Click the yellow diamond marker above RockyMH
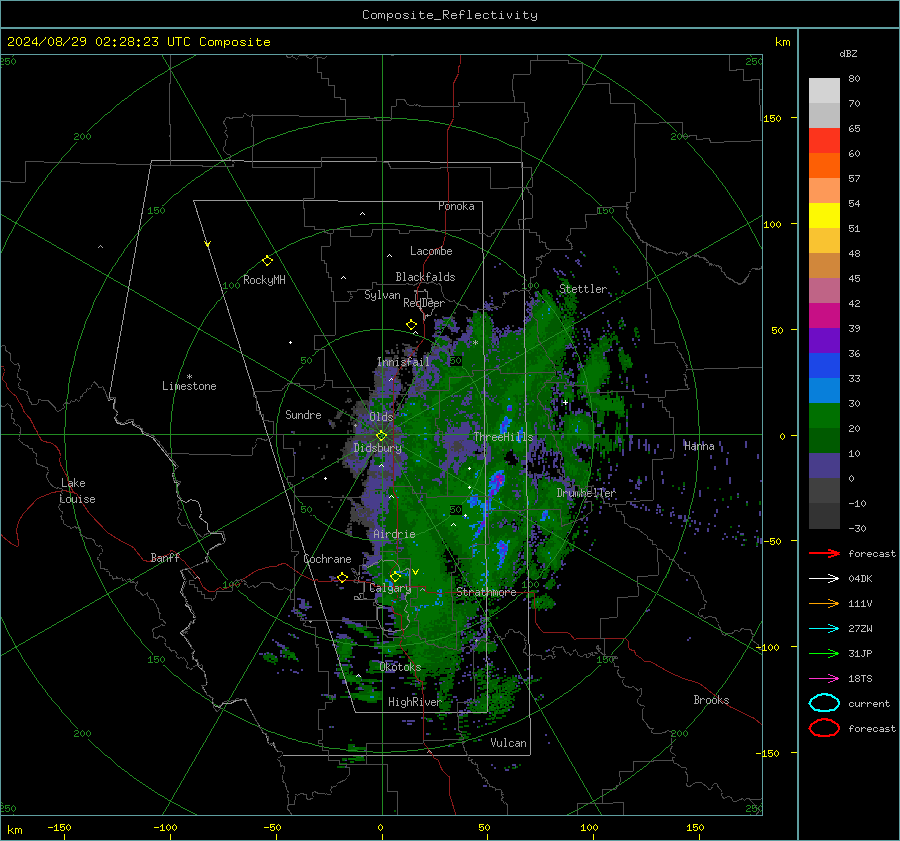The width and height of the screenshot is (900, 841). click(267, 261)
